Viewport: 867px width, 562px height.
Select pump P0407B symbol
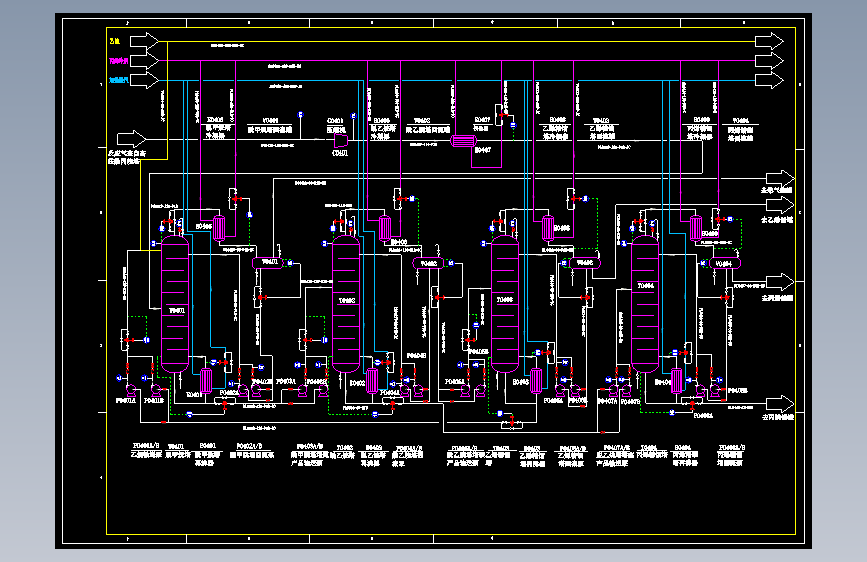point(626,391)
